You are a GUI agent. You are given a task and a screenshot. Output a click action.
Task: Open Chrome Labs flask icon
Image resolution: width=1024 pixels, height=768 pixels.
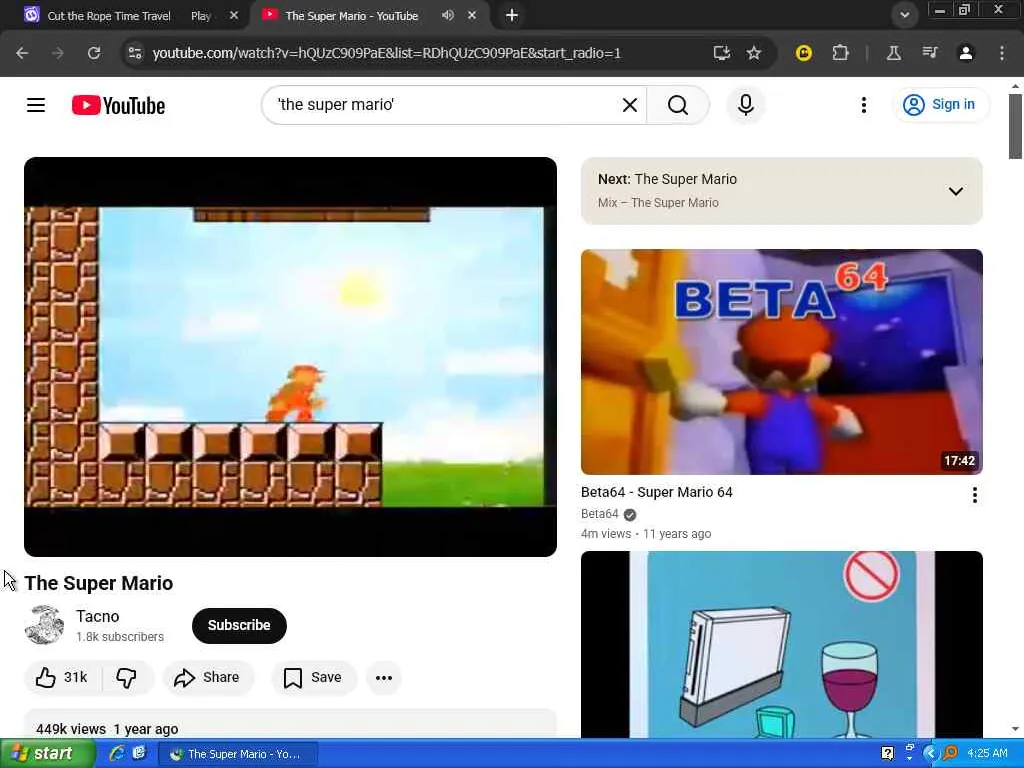click(893, 53)
